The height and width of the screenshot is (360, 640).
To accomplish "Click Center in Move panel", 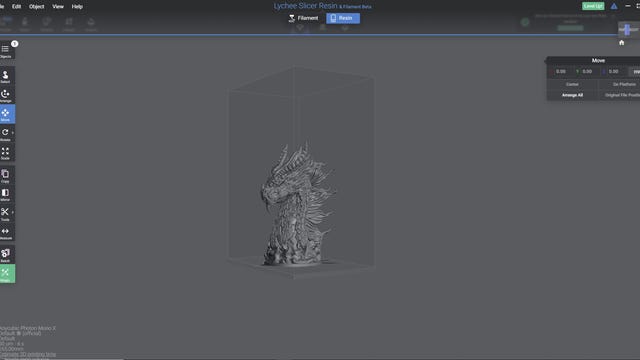I will 572,84.
